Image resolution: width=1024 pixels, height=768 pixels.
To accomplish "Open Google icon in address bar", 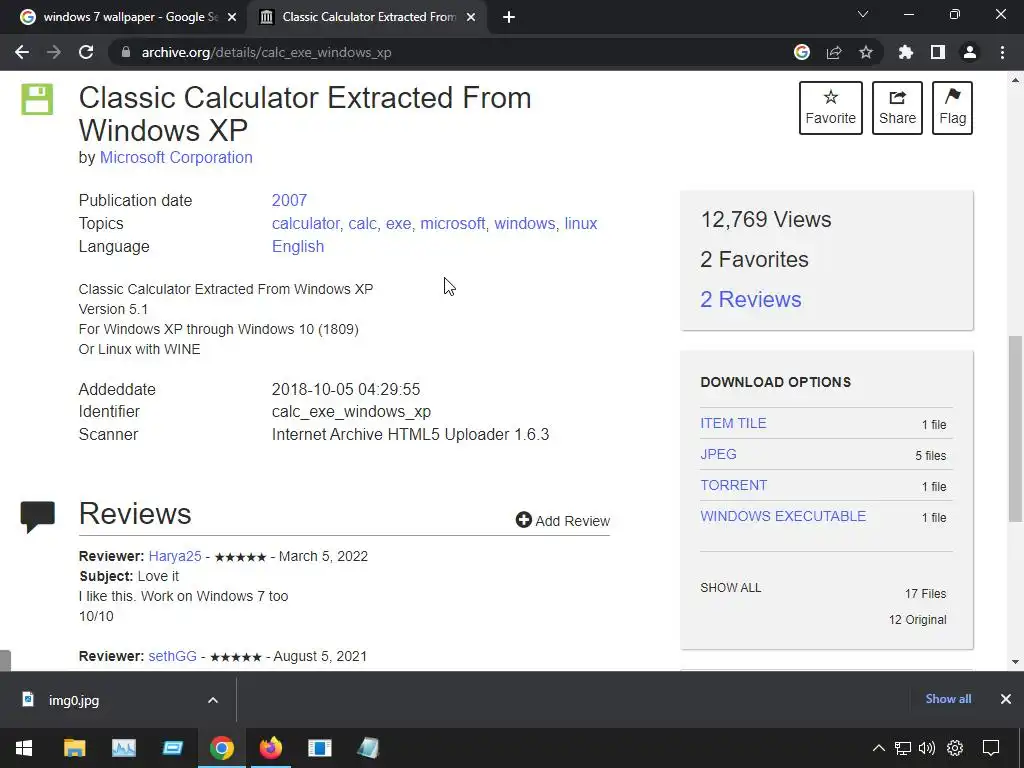I will 802,52.
